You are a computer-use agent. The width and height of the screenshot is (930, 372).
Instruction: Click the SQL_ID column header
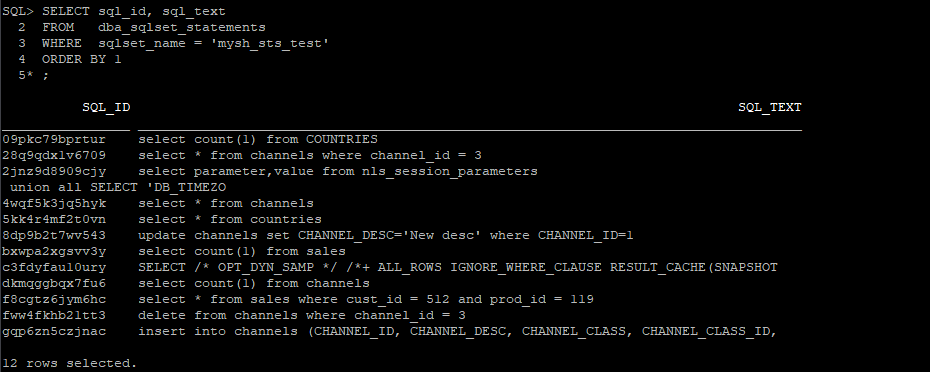tap(106, 107)
